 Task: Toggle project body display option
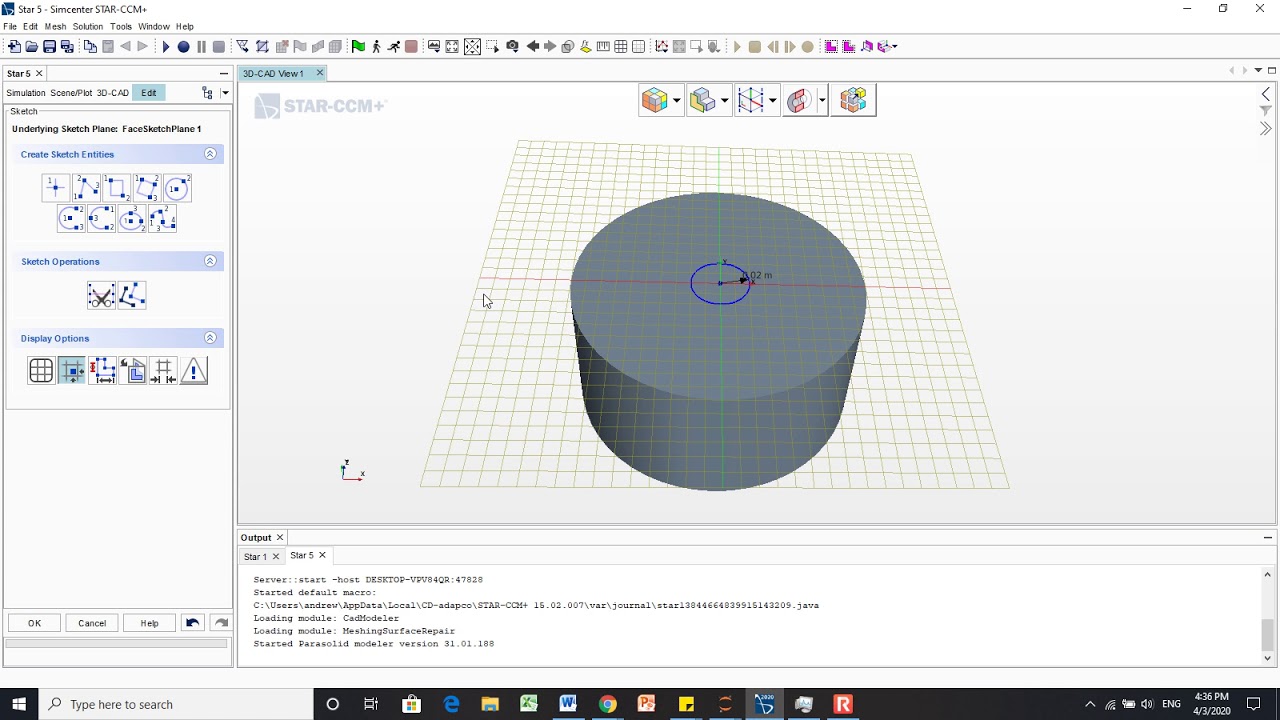tap(133, 371)
